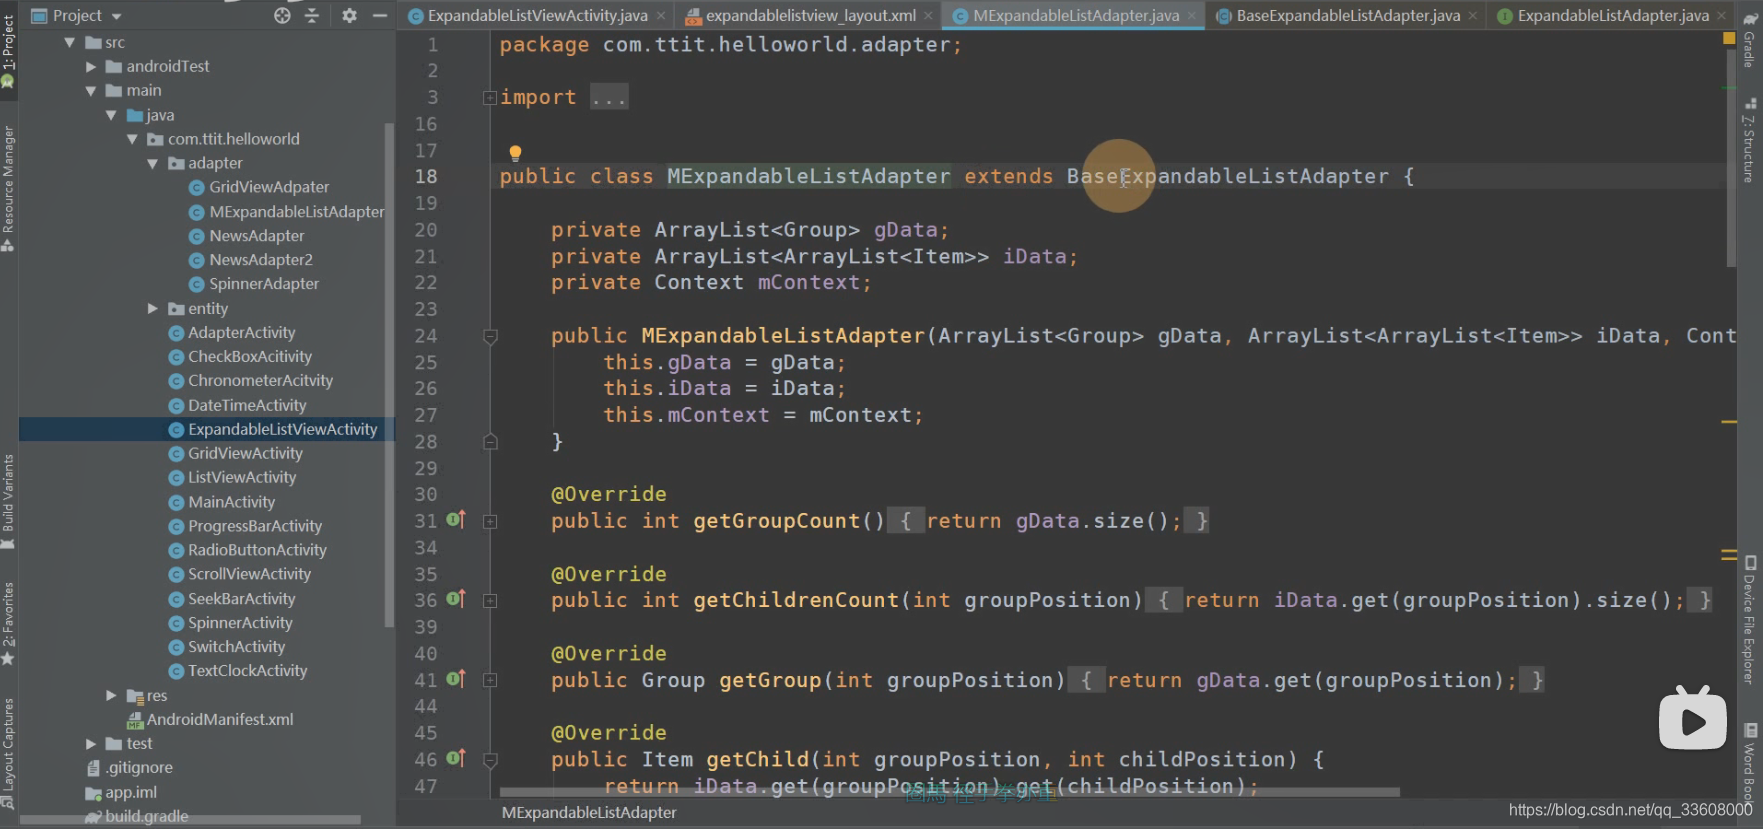Collapse the src folder
Image resolution: width=1763 pixels, height=829 pixels.
coord(69,42)
